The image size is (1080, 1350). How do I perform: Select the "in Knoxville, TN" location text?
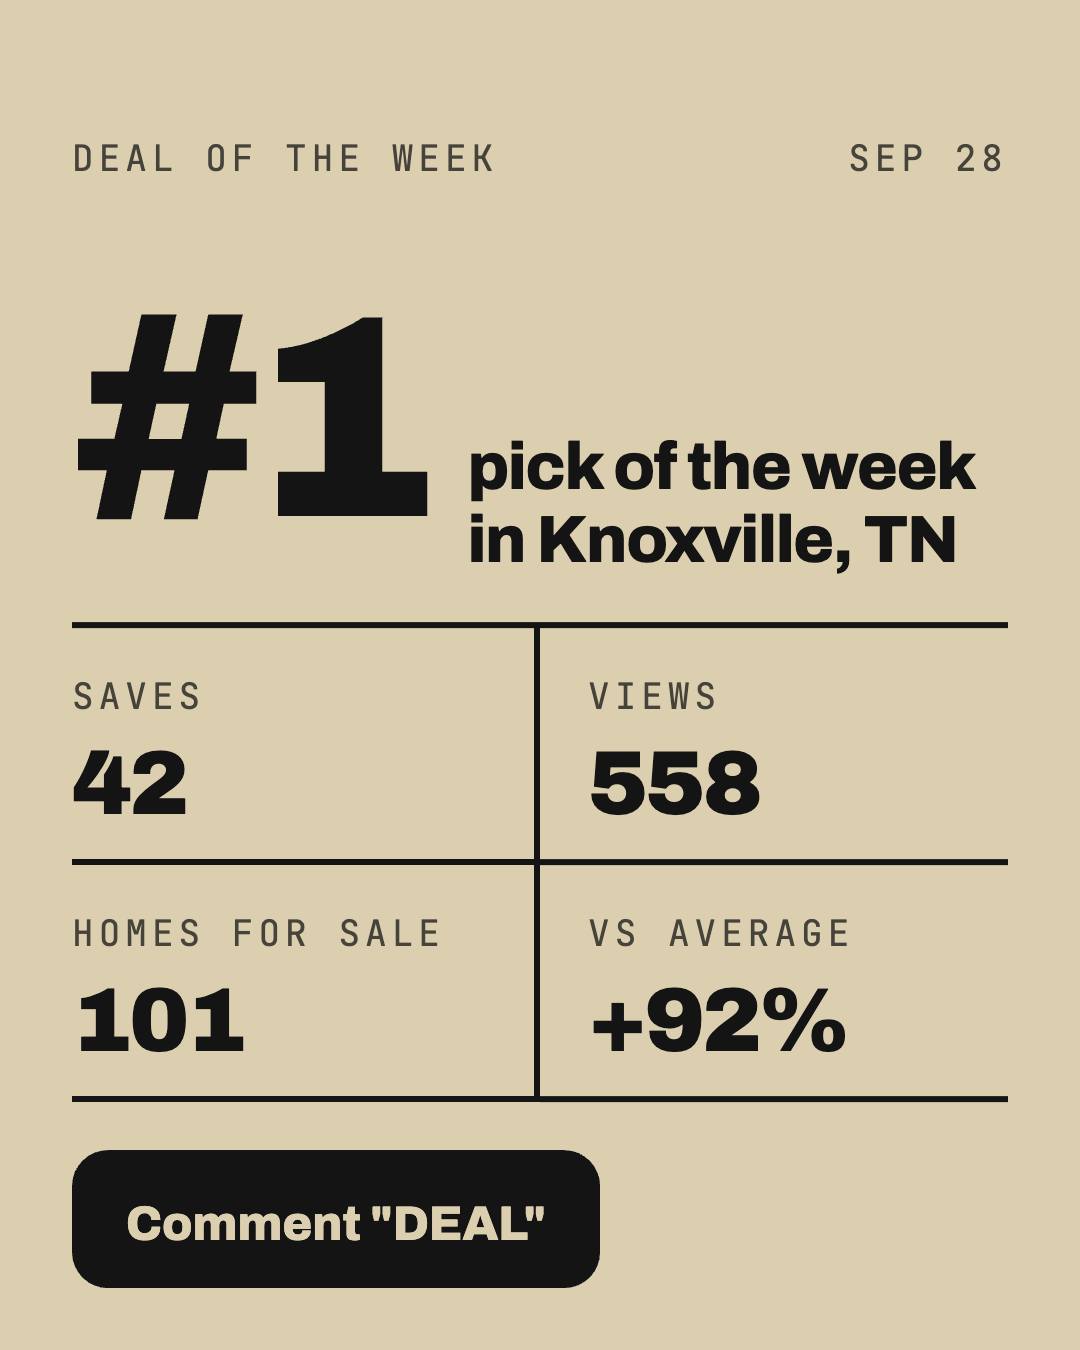tap(713, 540)
